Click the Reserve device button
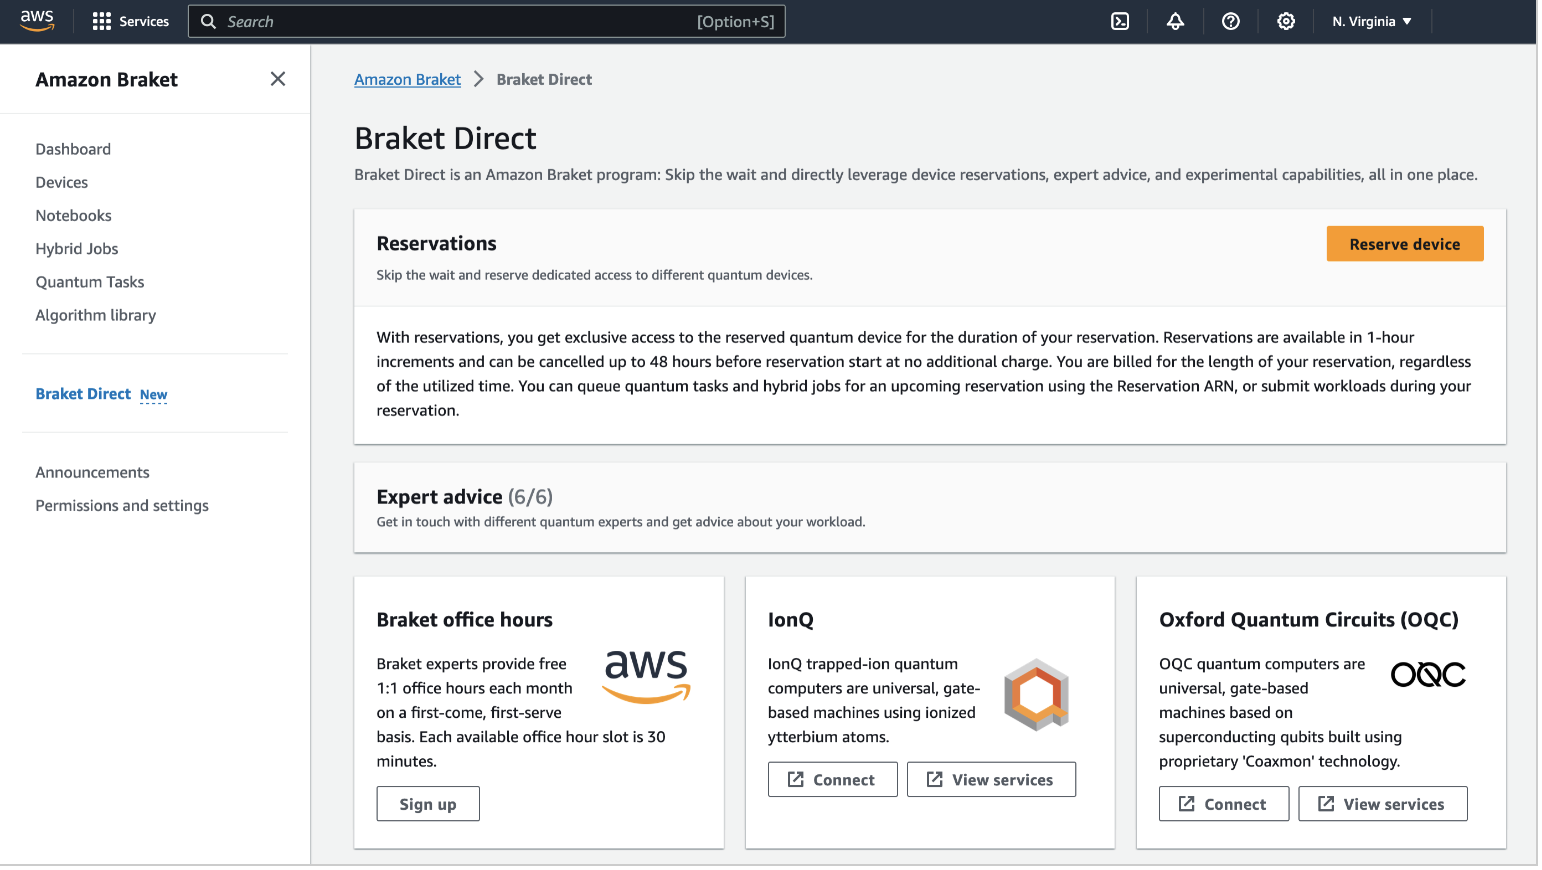 click(x=1405, y=244)
